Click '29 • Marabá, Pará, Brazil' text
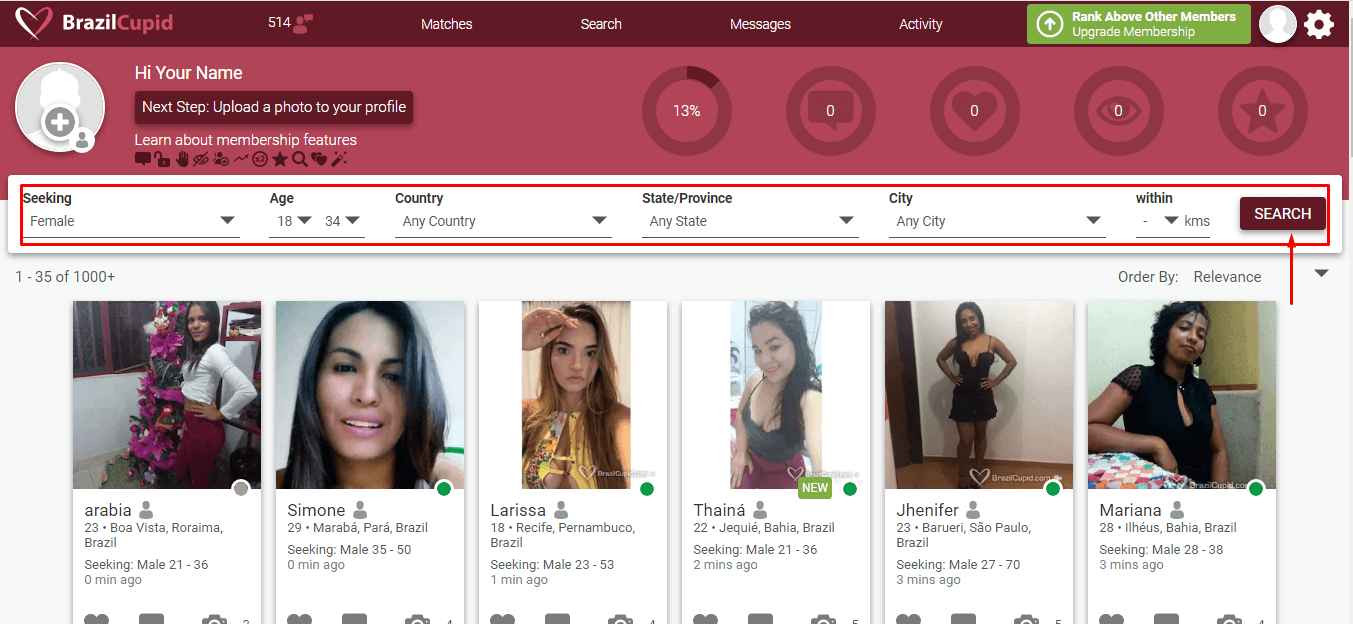Image resolution: width=1353 pixels, height=624 pixels. click(357, 528)
